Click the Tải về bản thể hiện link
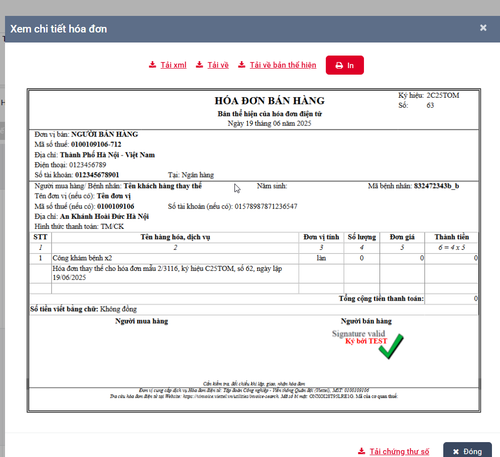This screenshot has height=457, width=500. click(283, 65)
